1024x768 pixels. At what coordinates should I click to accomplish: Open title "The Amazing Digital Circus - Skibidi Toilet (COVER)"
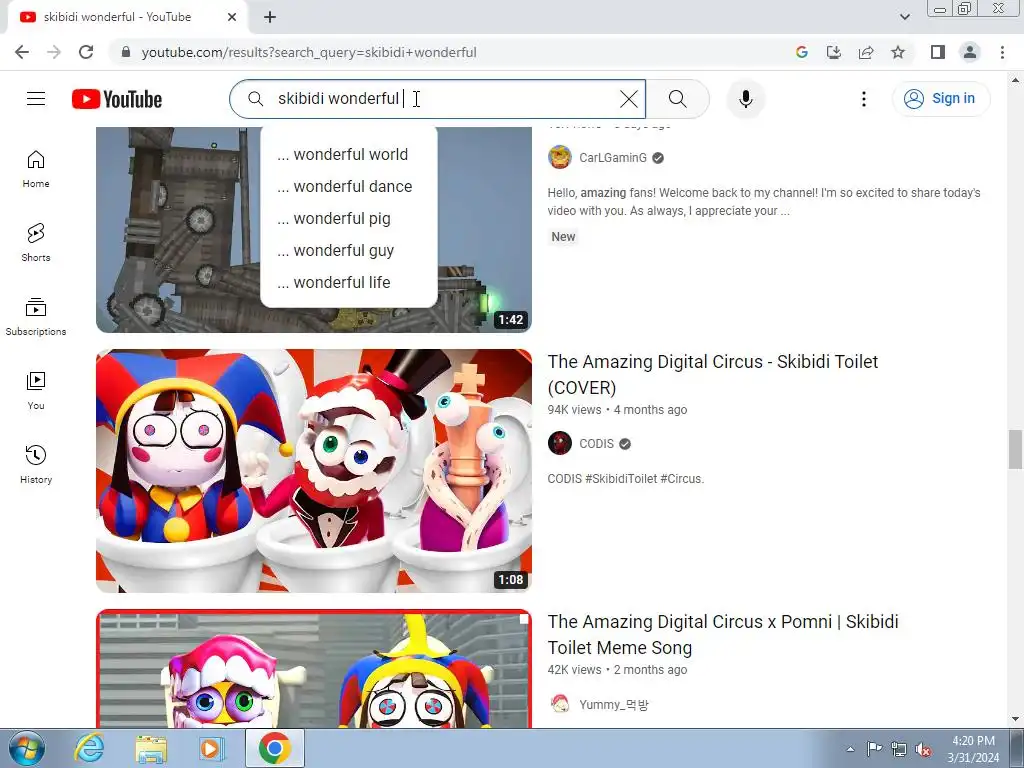pos(712,374)
